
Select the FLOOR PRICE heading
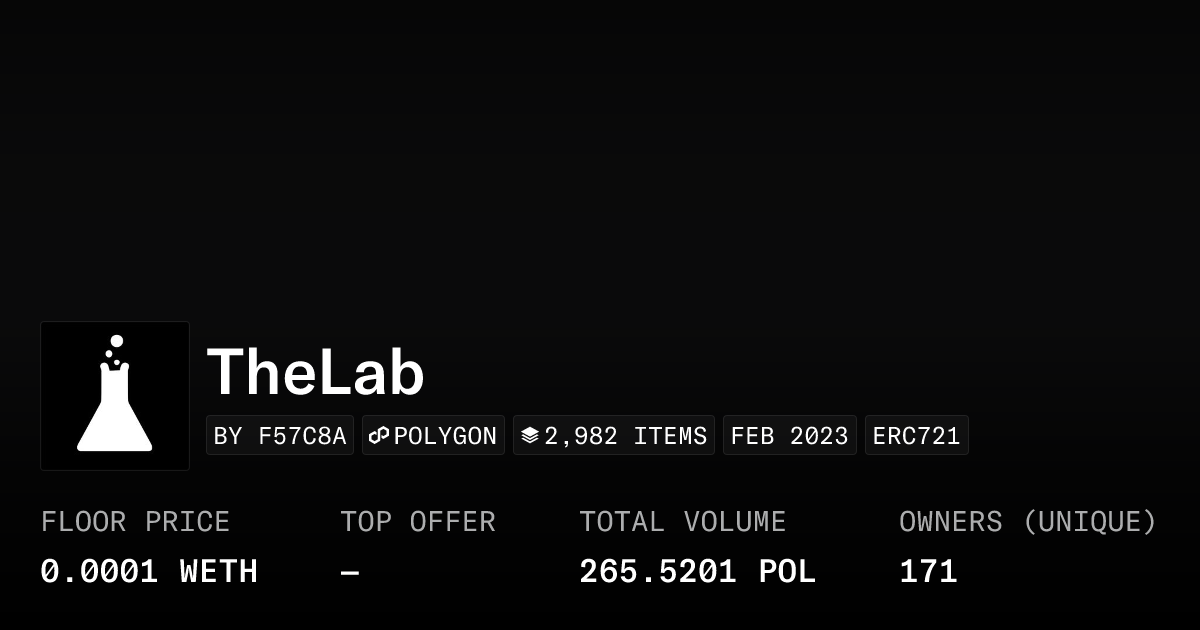tap(135, 522)
